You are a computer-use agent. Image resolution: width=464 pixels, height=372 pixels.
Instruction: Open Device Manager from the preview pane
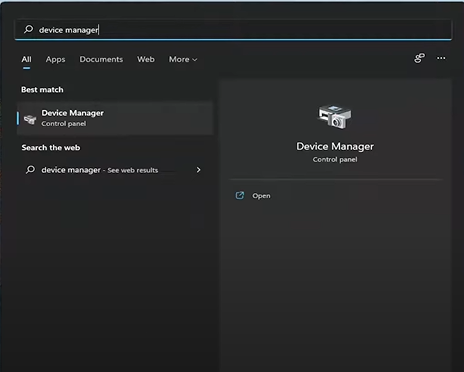[261, 196]
